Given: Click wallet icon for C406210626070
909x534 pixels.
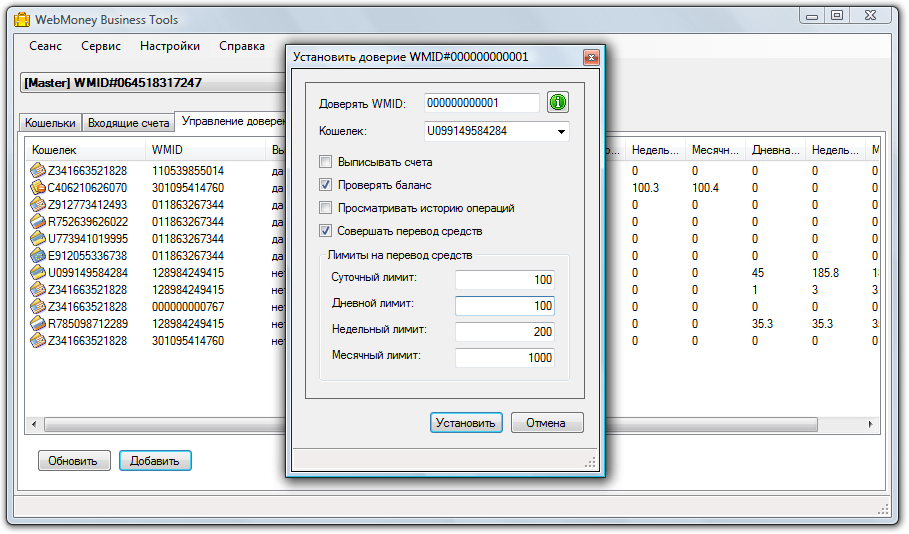Looking at the screenshot, I should point(39,188).
